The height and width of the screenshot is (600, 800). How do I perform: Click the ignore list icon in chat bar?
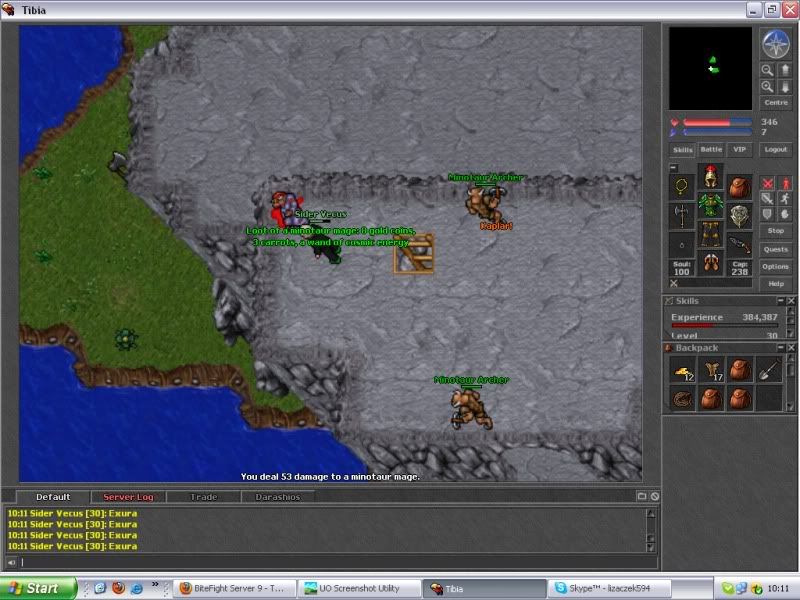(655, 496)
